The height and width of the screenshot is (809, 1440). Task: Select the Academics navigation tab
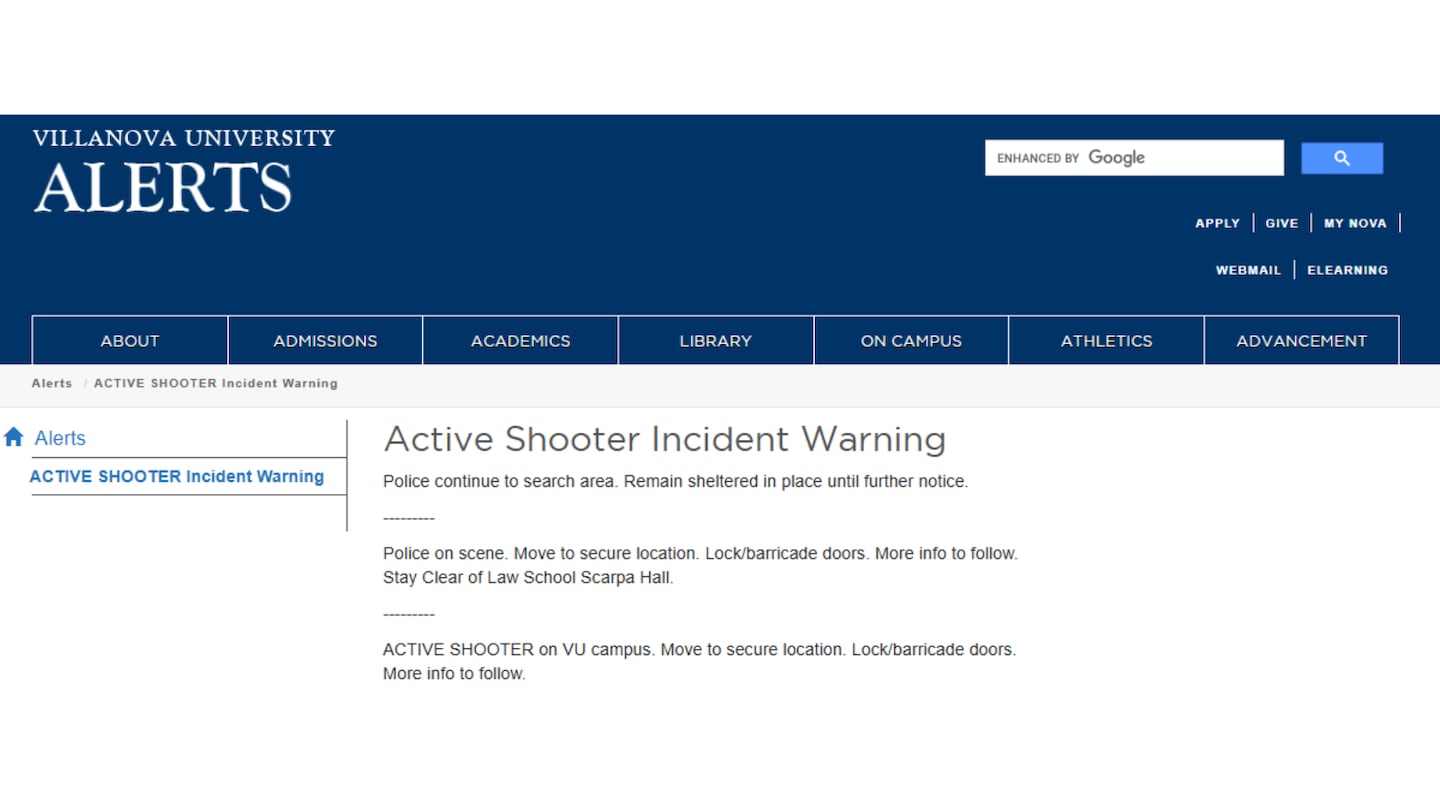tap(520, 341)
